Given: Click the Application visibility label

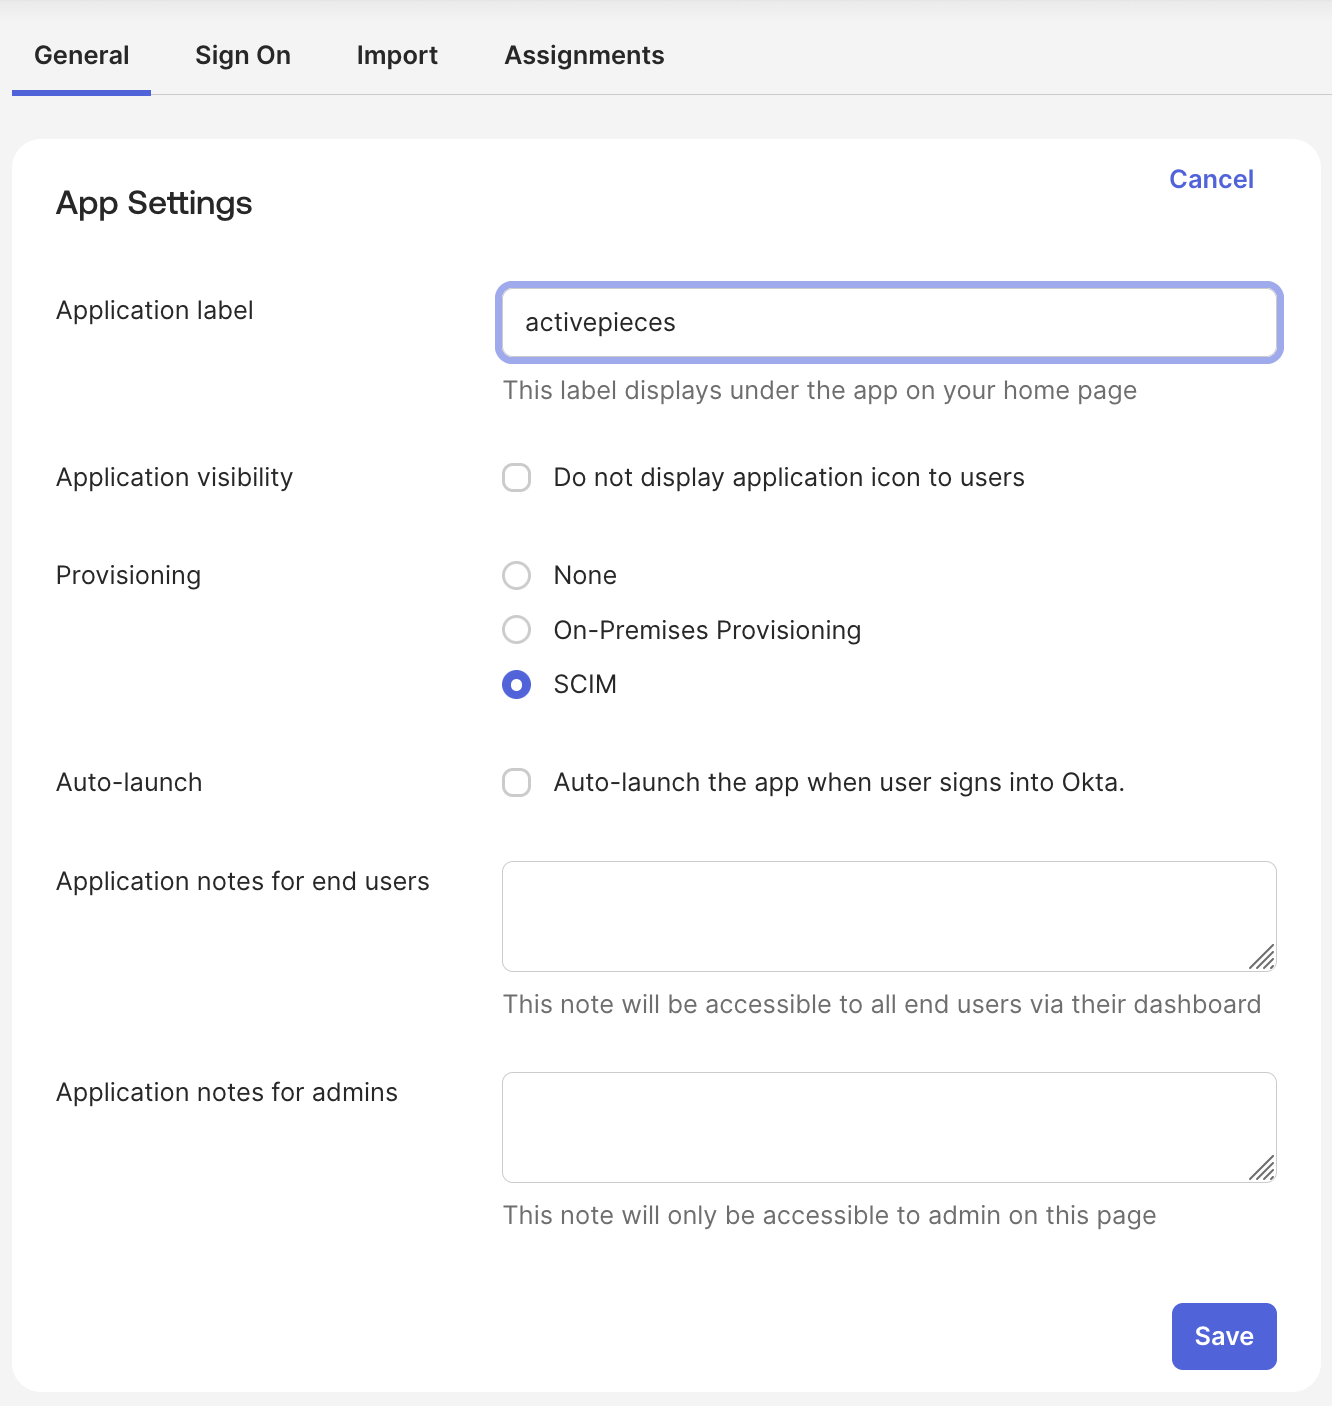Looking at the screenshot, I should 174,478.
